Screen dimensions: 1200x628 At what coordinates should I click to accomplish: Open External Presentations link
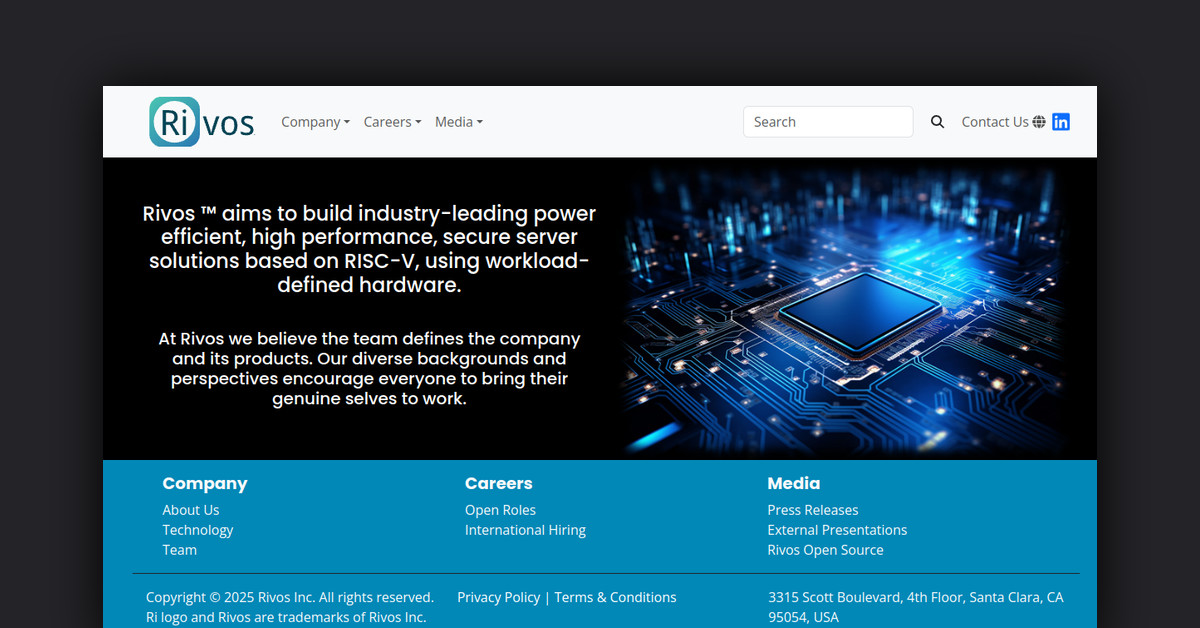click(x=837, y=530)
